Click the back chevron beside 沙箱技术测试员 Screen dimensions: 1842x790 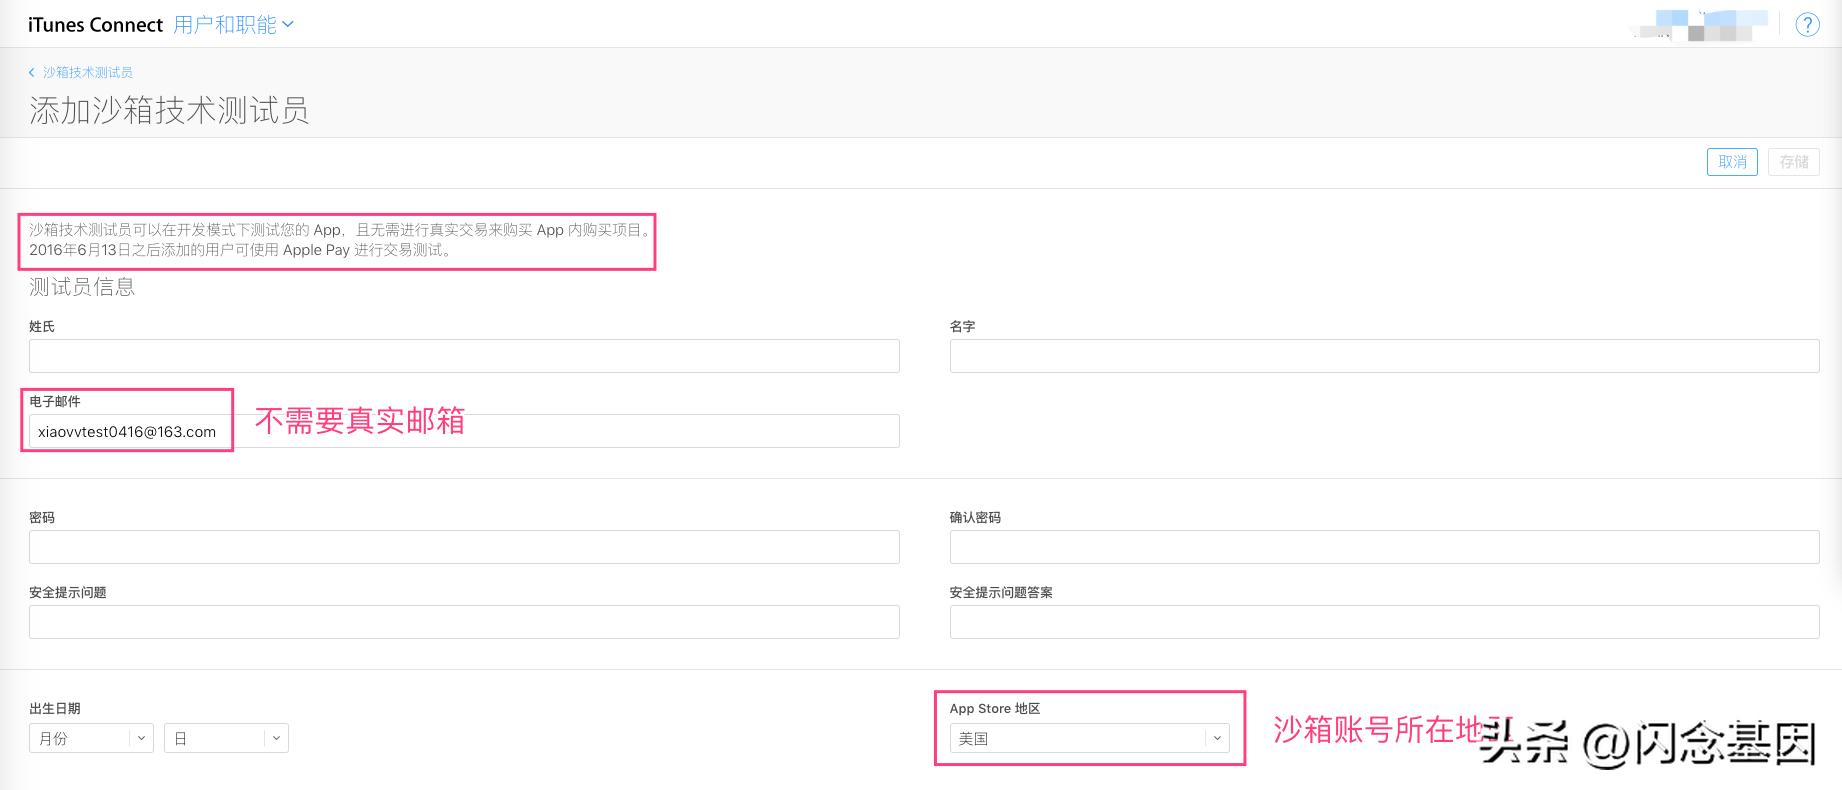(x=32, y=72)
